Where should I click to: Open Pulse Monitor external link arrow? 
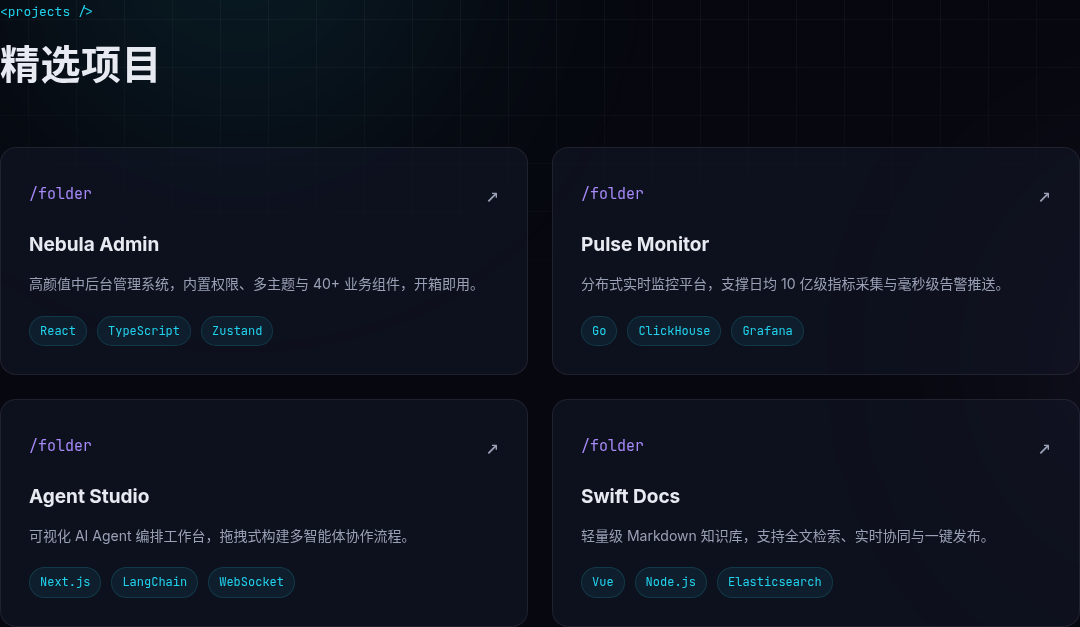tap(1044, 197)
